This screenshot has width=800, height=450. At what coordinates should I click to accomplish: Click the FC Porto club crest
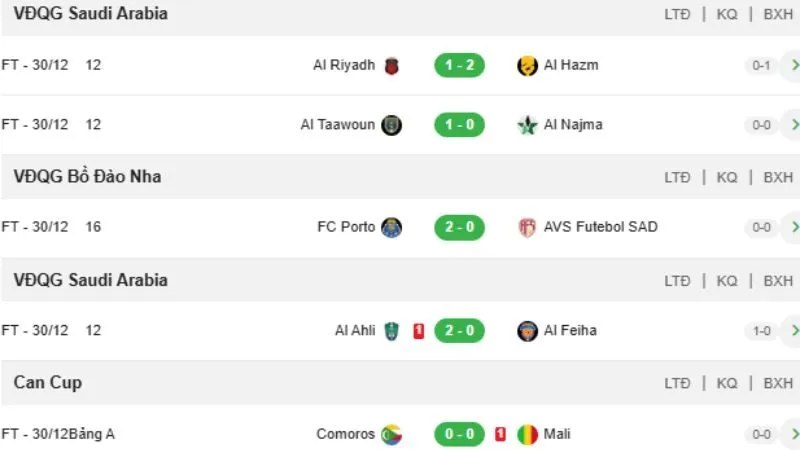pyautogui.click(x=391, y=227)
